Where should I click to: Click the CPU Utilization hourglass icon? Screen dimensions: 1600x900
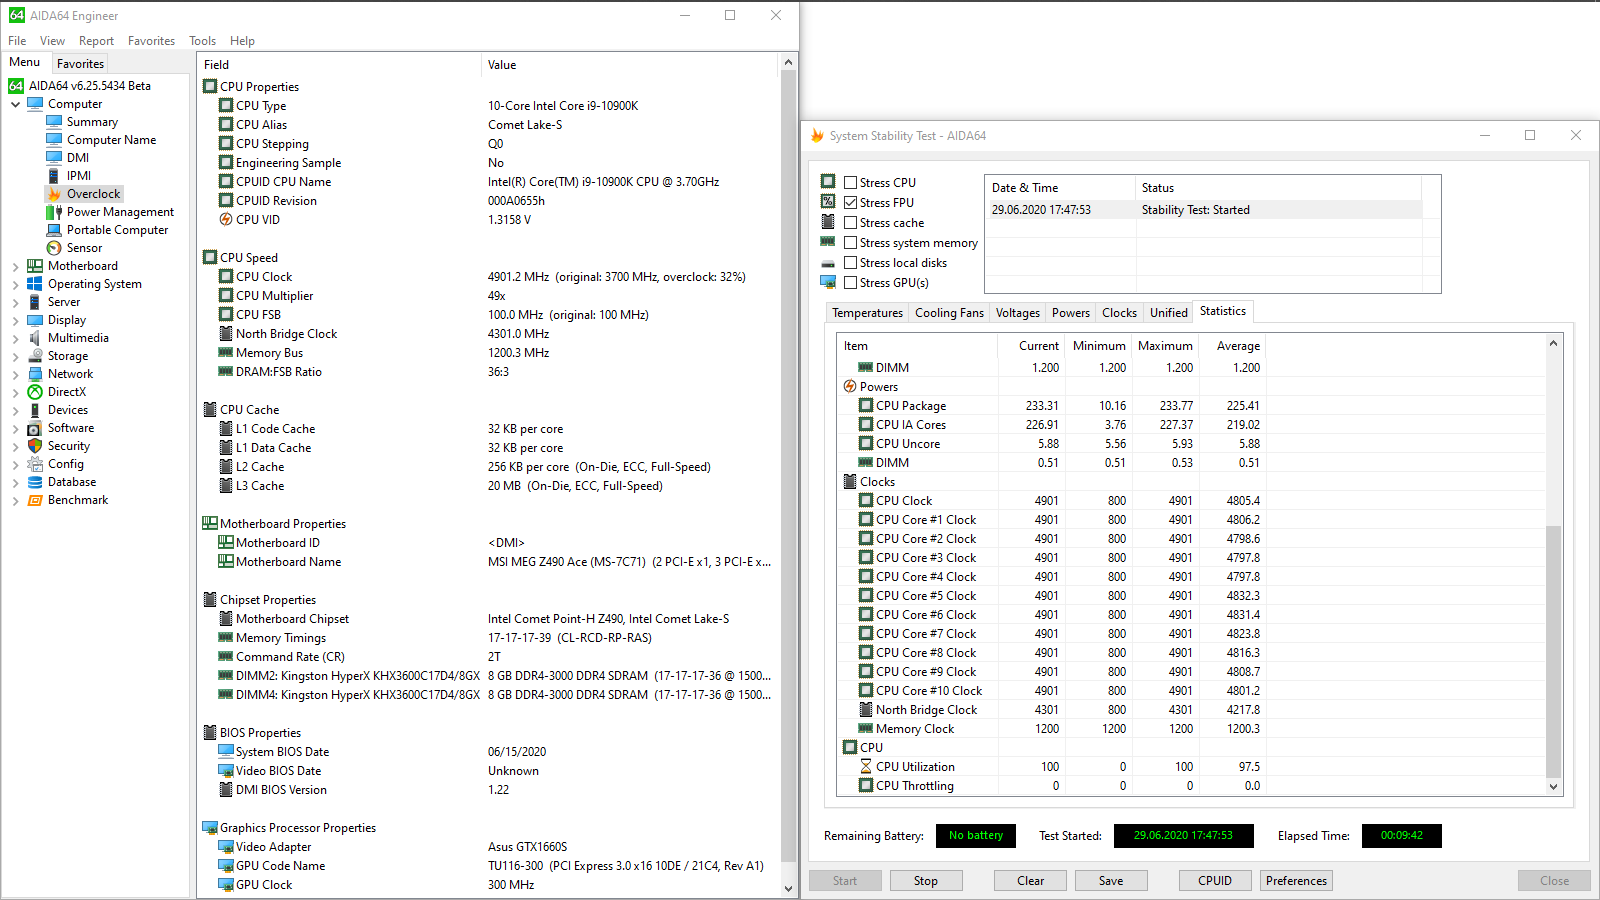(x=866, y=767)
